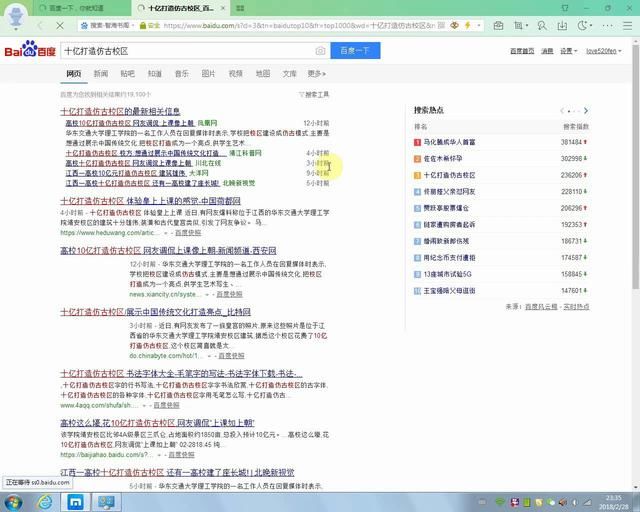Open the three-dots more tools icon
The width and height of the screenshot is (640, 512).
(607, 26)
